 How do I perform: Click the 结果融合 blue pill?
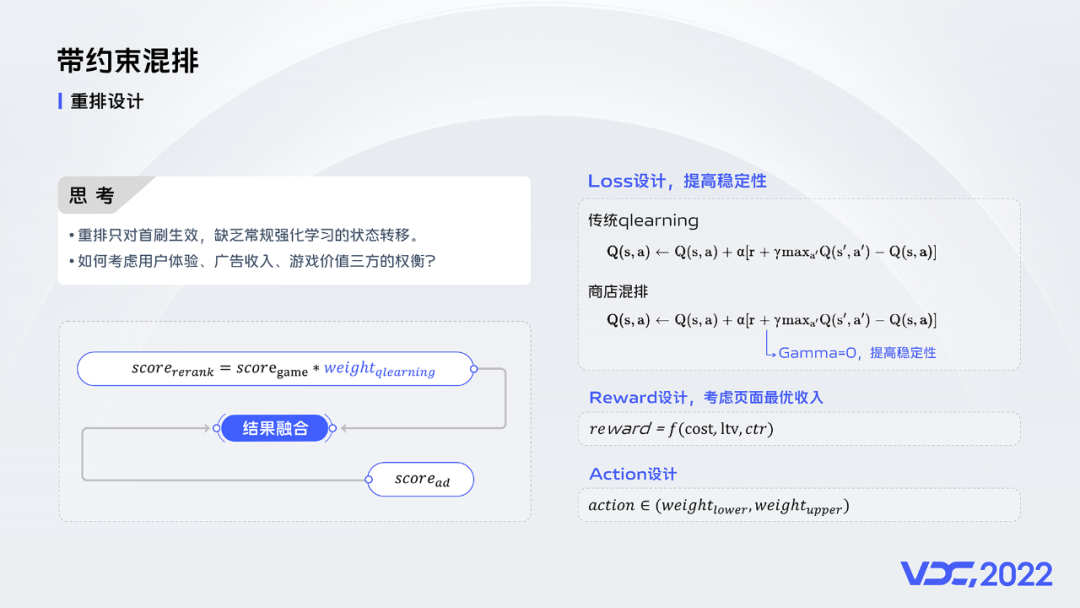point(275,428)
